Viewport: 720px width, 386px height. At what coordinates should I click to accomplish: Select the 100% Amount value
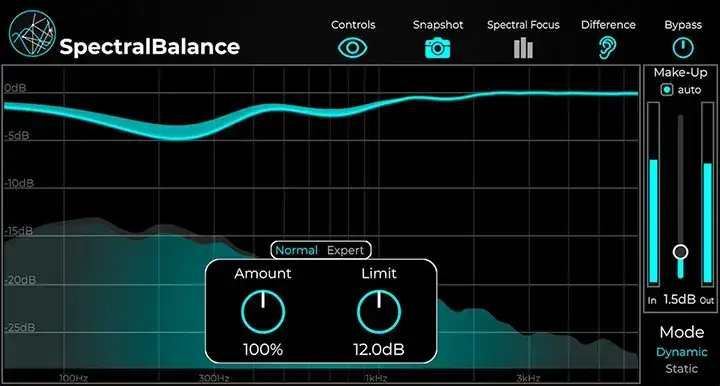point(263,350)
